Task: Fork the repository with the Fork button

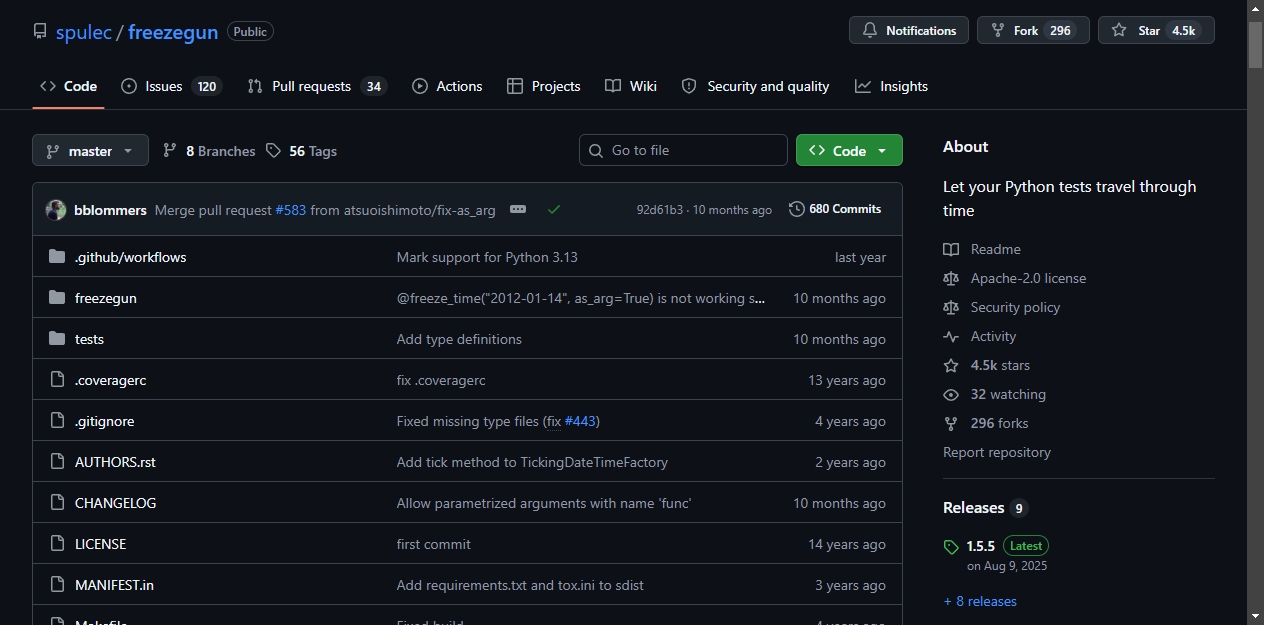Action: pos(1033,30)
